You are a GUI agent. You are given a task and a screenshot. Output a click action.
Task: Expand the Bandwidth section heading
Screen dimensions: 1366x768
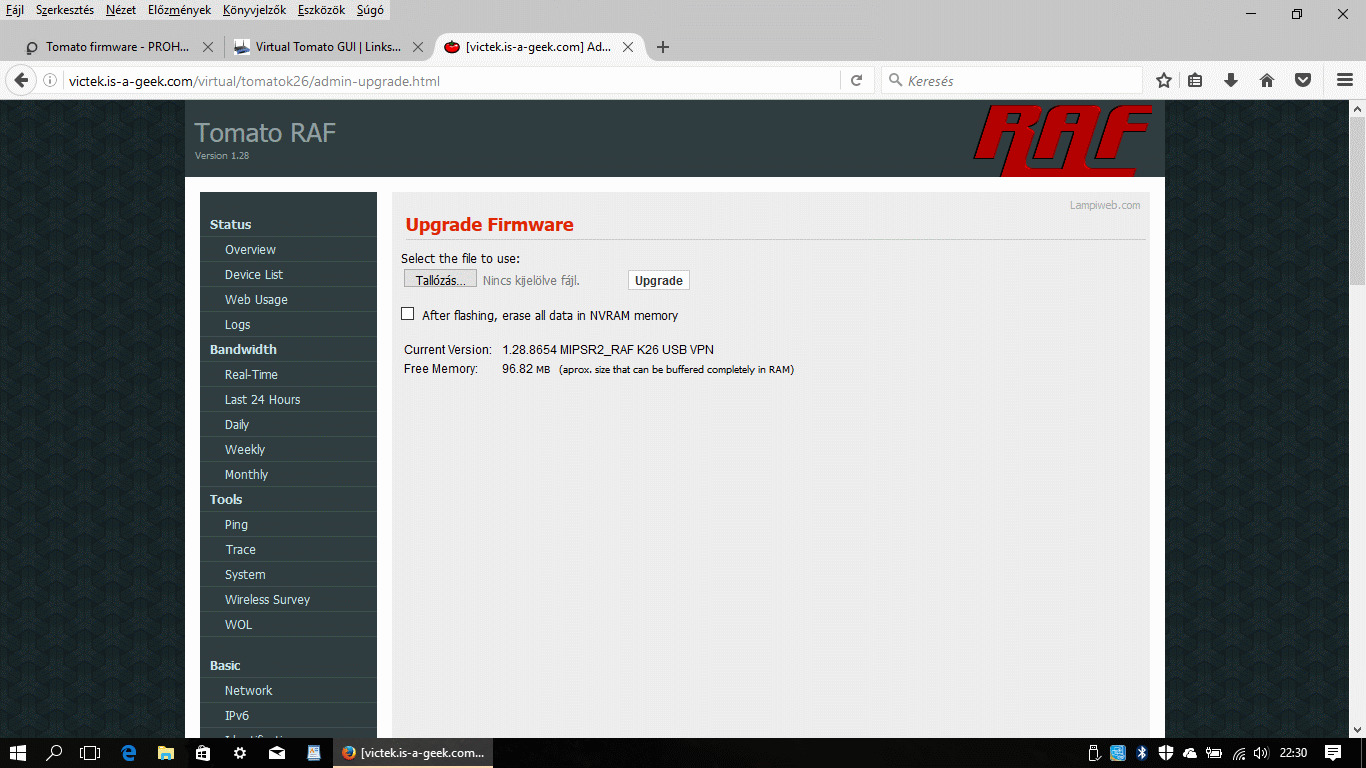tap(243, 350)
